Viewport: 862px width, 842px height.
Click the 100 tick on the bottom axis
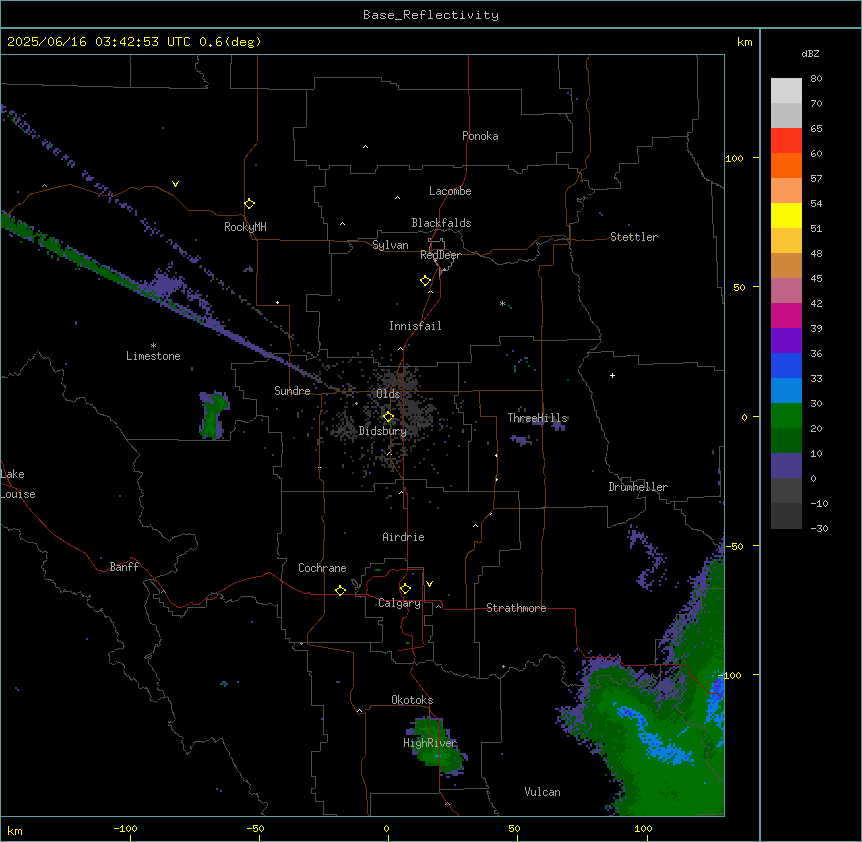(643, 828)
